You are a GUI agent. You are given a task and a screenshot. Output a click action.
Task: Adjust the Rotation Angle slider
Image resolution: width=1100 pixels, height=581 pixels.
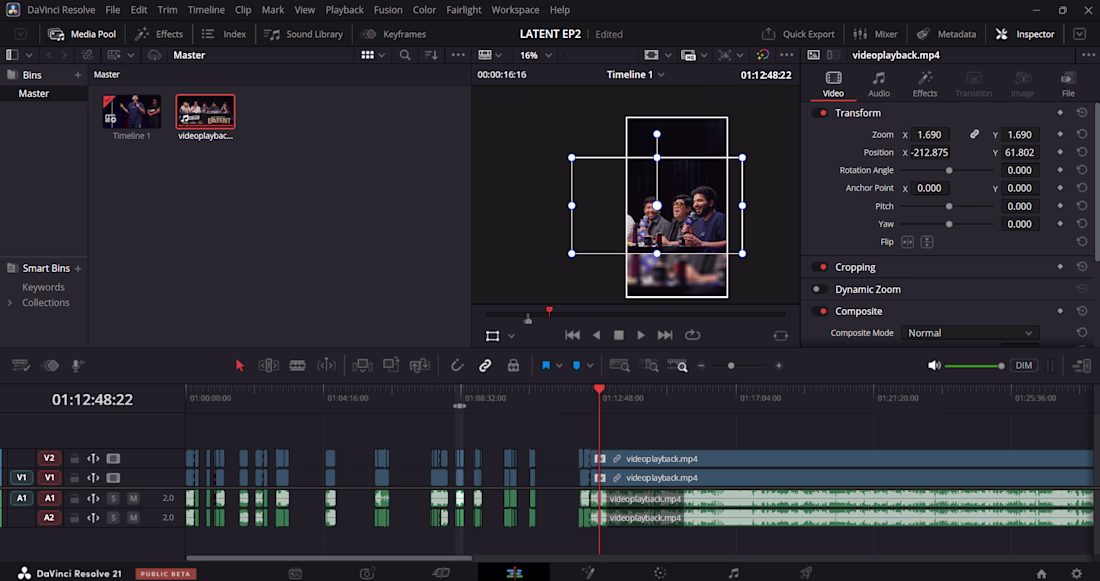coord(946,171)
